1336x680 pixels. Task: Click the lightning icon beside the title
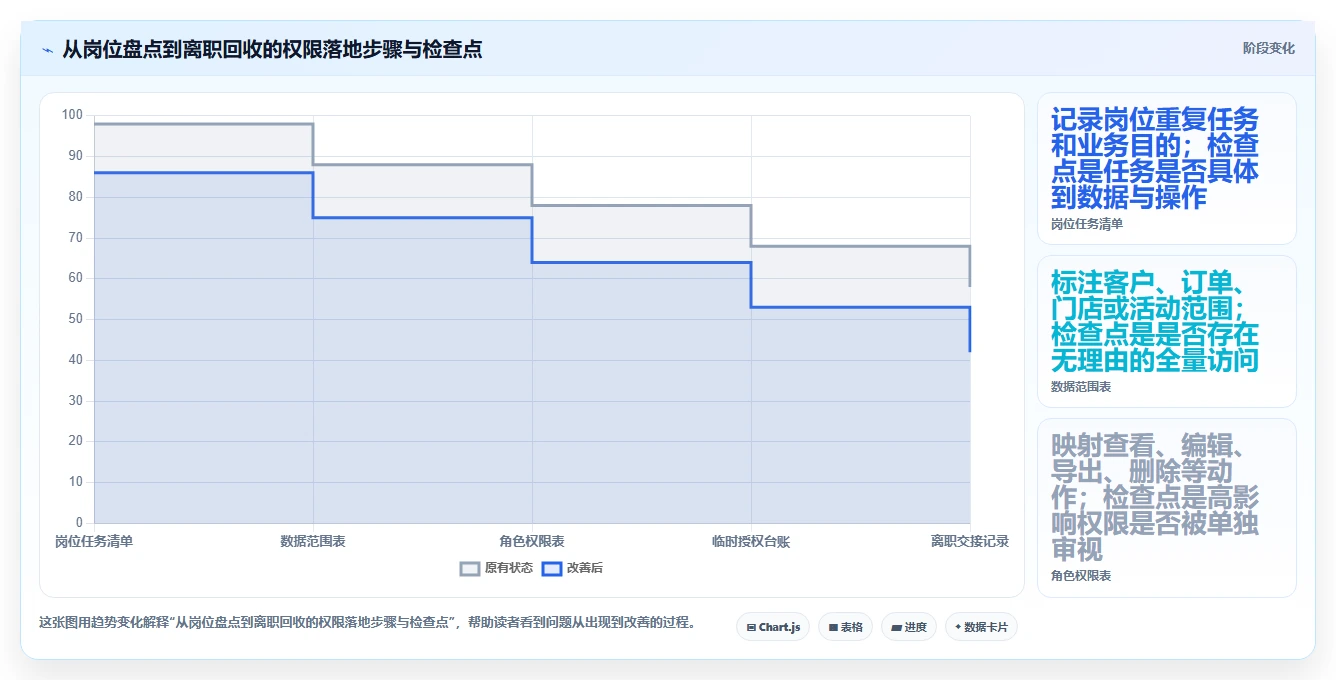[x=48, y=49]
